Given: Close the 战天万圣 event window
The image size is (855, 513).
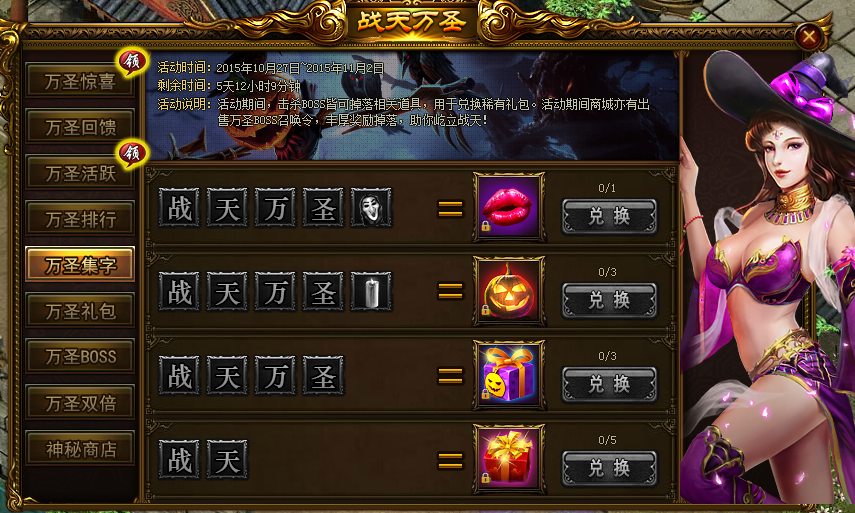Looking at the screenshot, I should (809, 37).
